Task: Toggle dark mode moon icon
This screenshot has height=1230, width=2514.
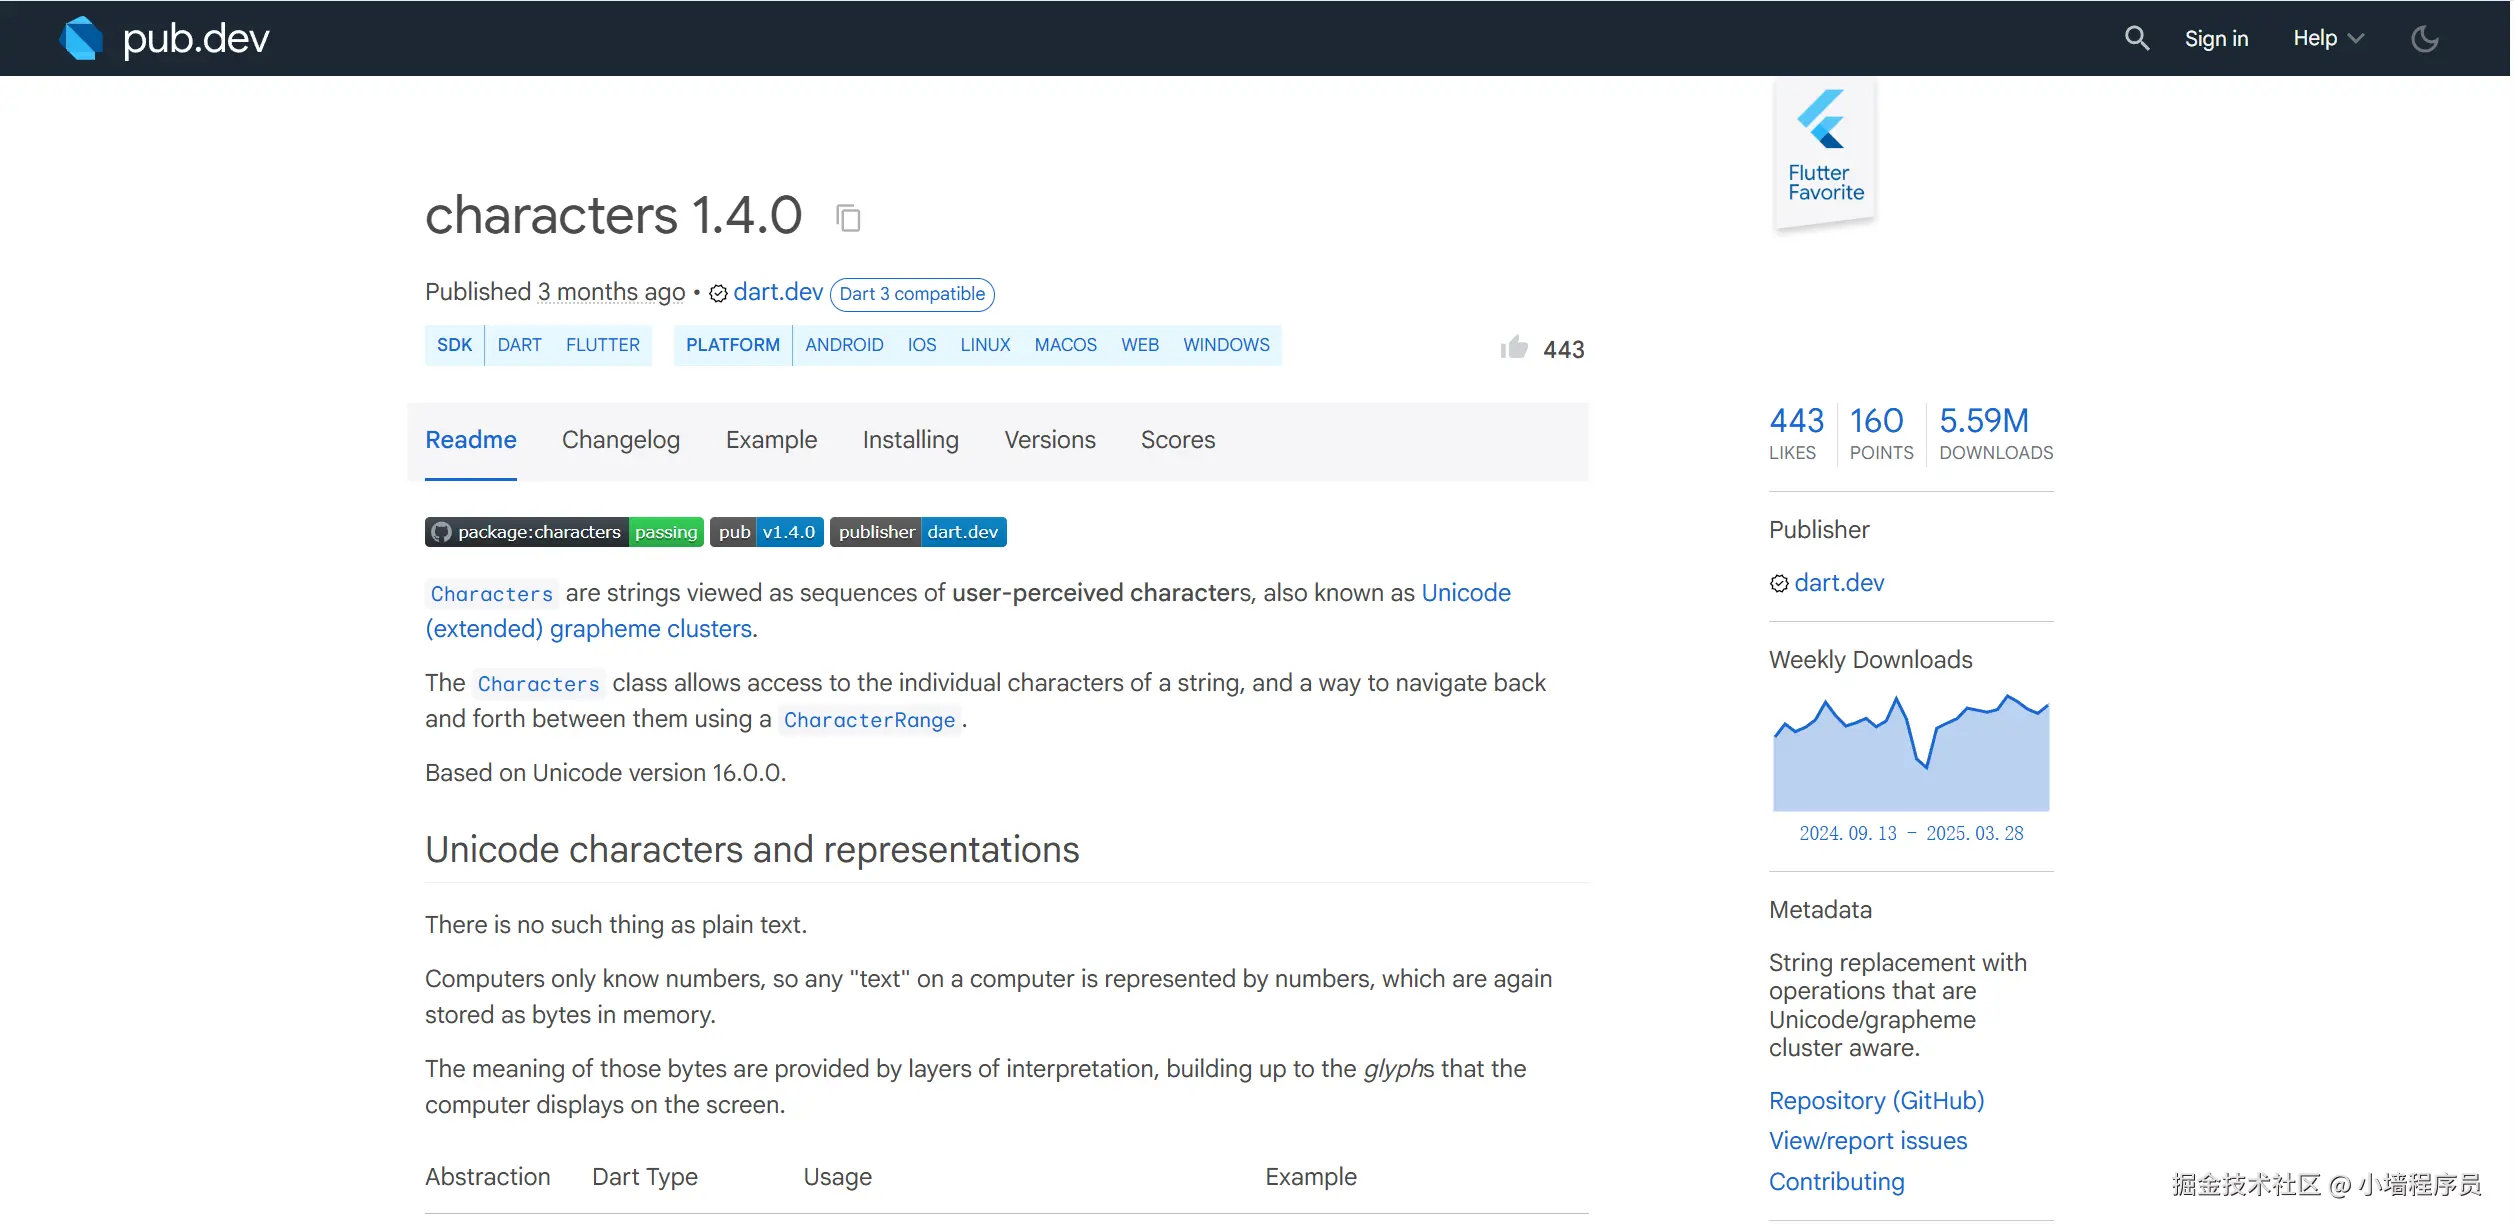Action: pyautogui.click(x=2426, y=39)
